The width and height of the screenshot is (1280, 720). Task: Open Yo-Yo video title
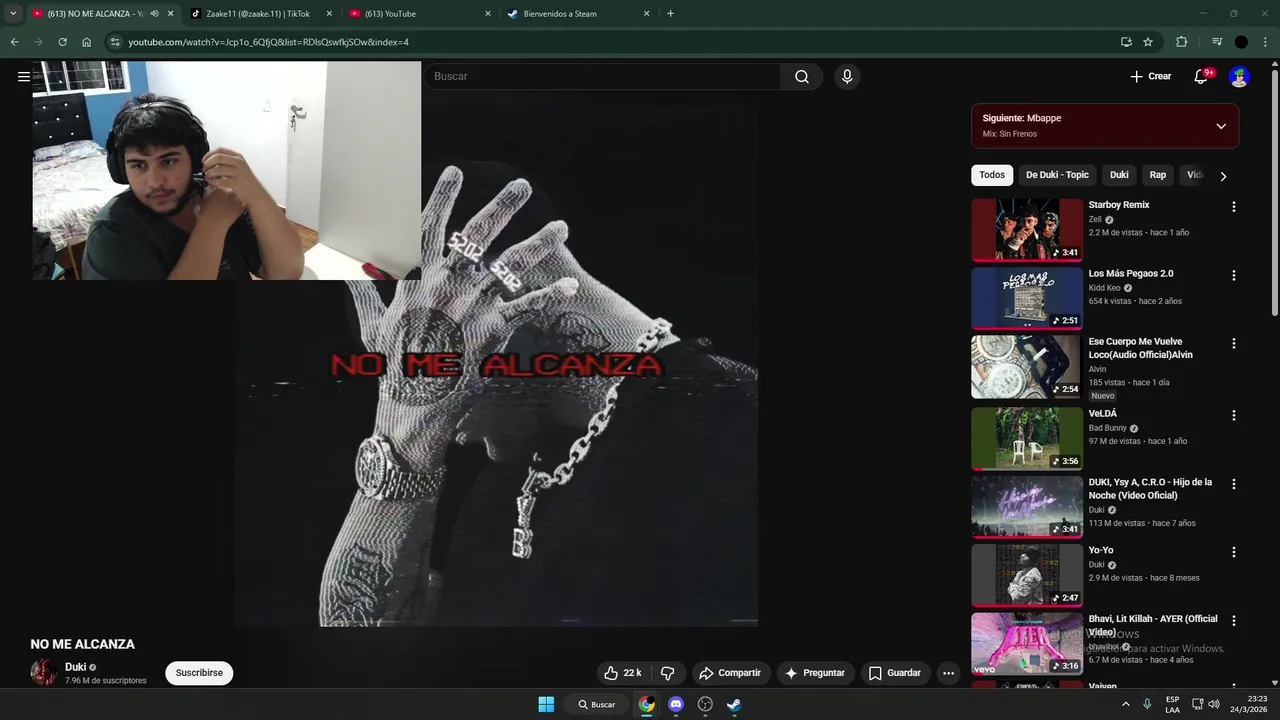(x=1101, y=550)
